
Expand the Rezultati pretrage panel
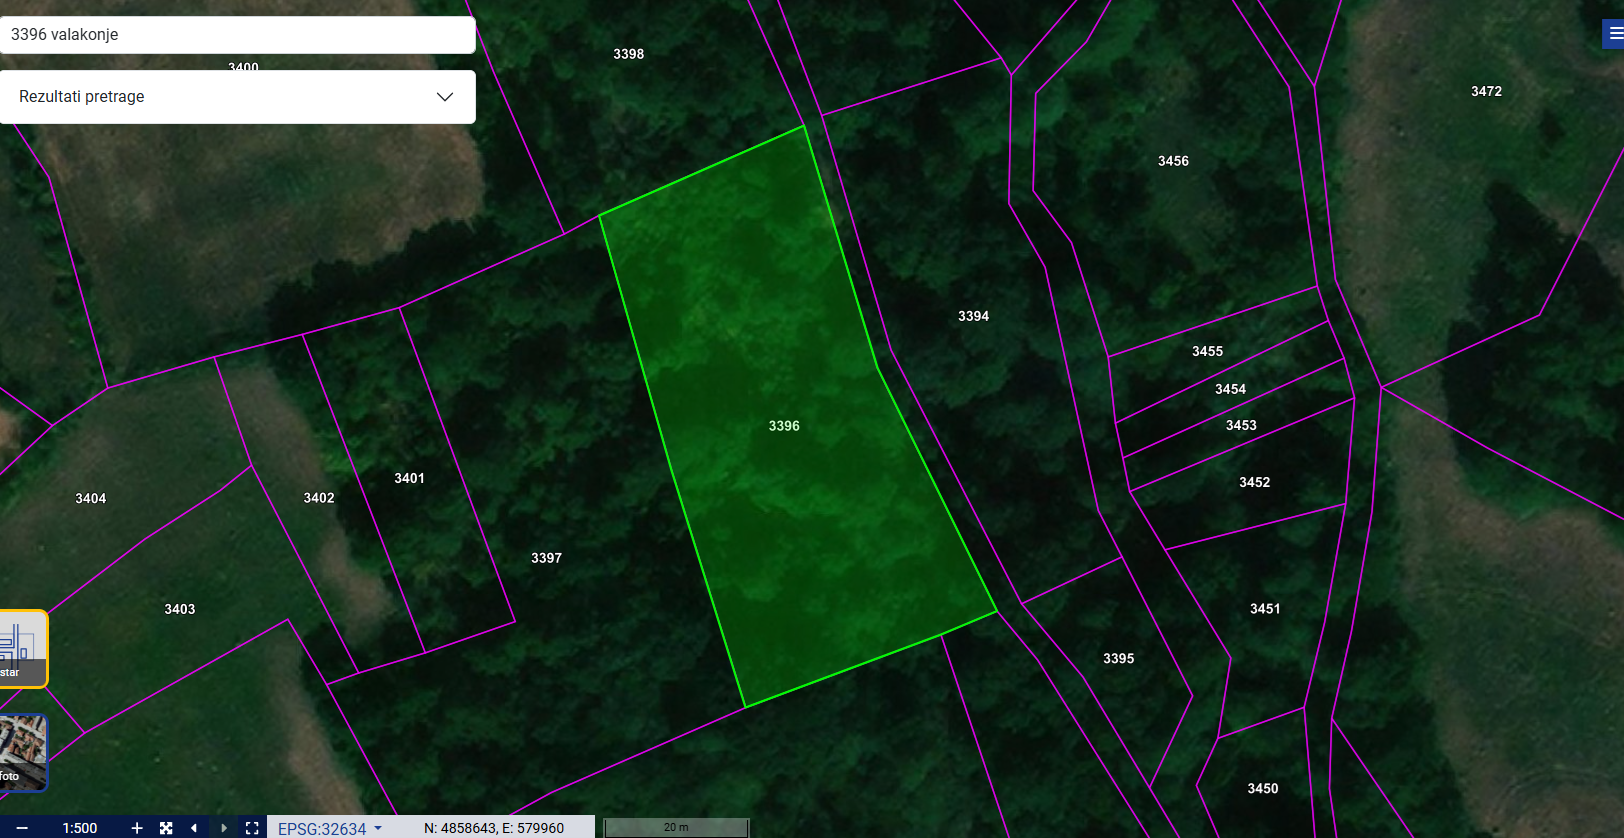click(238, 97)
